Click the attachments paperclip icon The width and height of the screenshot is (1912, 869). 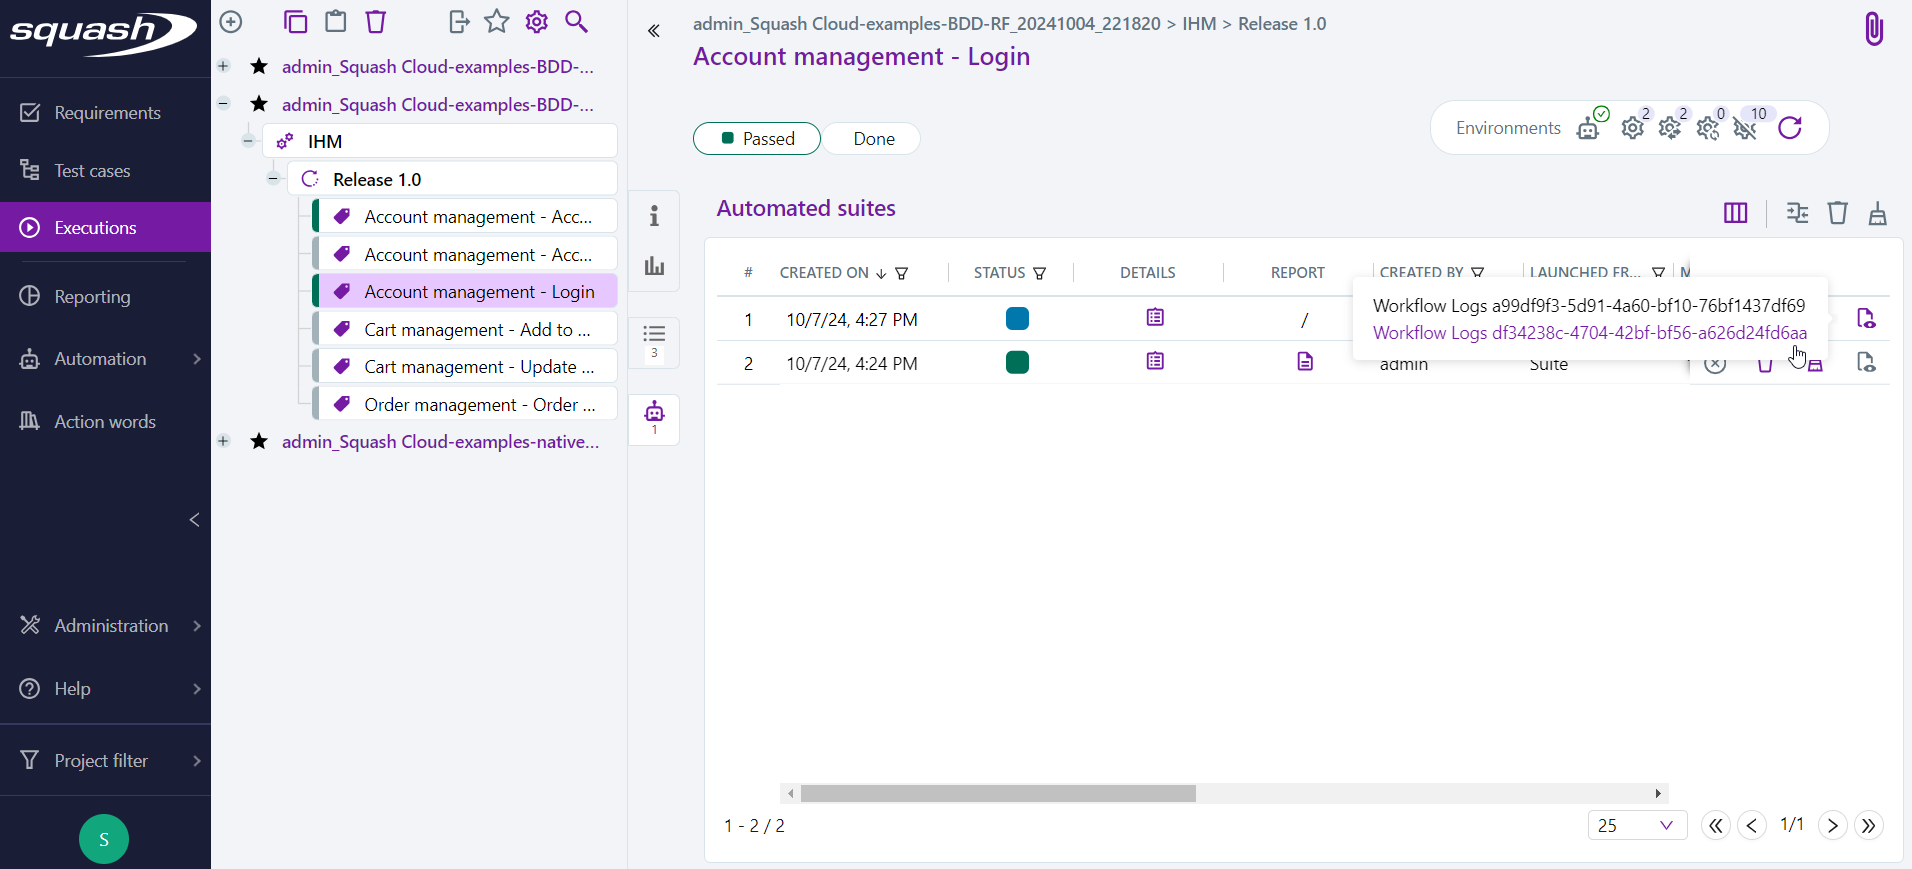click(1873, 29)
